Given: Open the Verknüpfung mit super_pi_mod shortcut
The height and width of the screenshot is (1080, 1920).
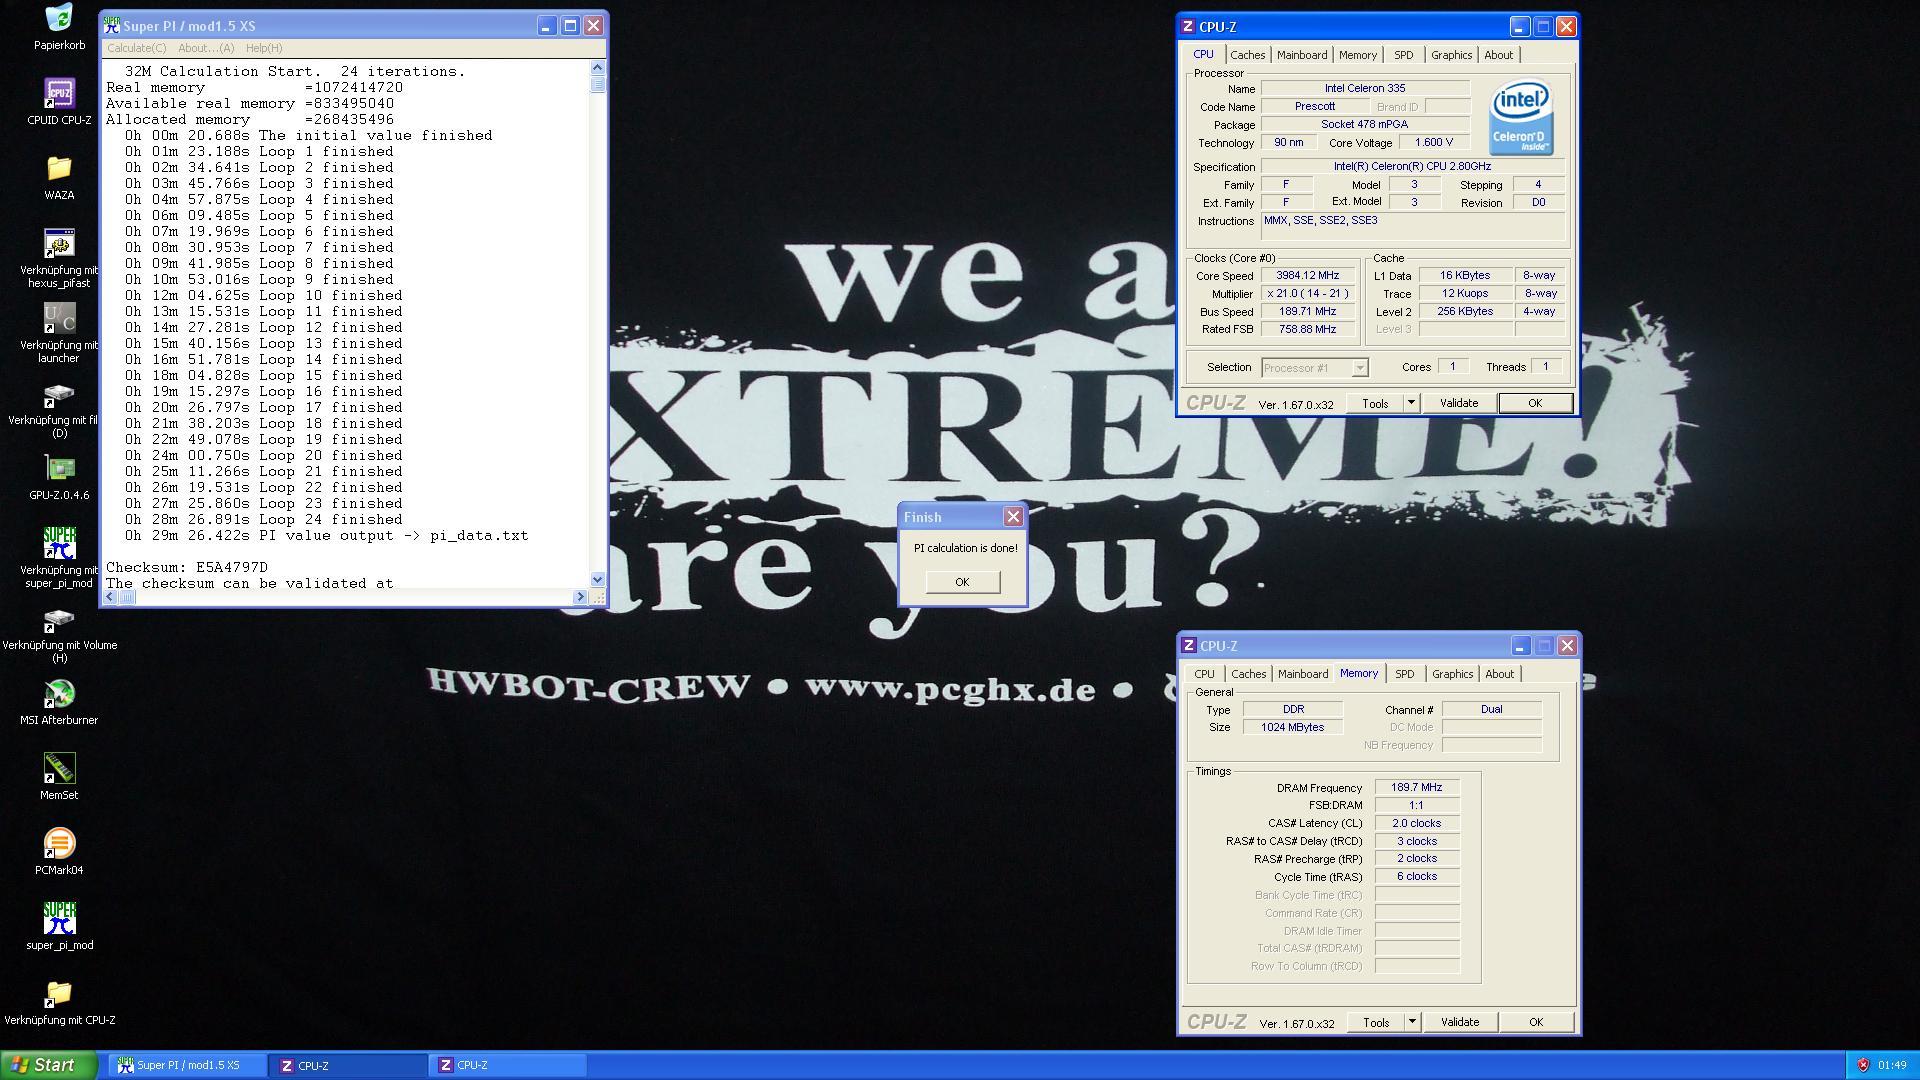Looking at the screenshot, I should tap(59, 544).
